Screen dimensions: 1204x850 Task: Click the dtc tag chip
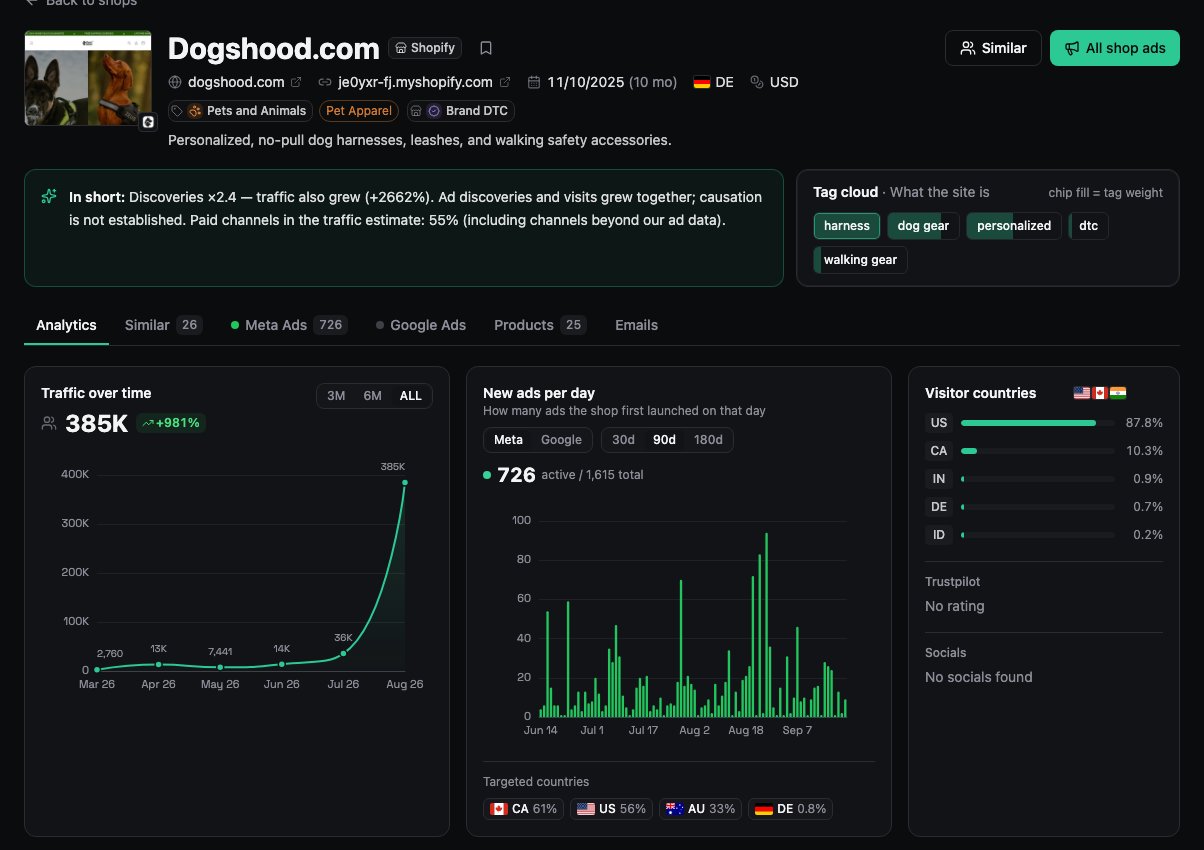pos(1088,226)
